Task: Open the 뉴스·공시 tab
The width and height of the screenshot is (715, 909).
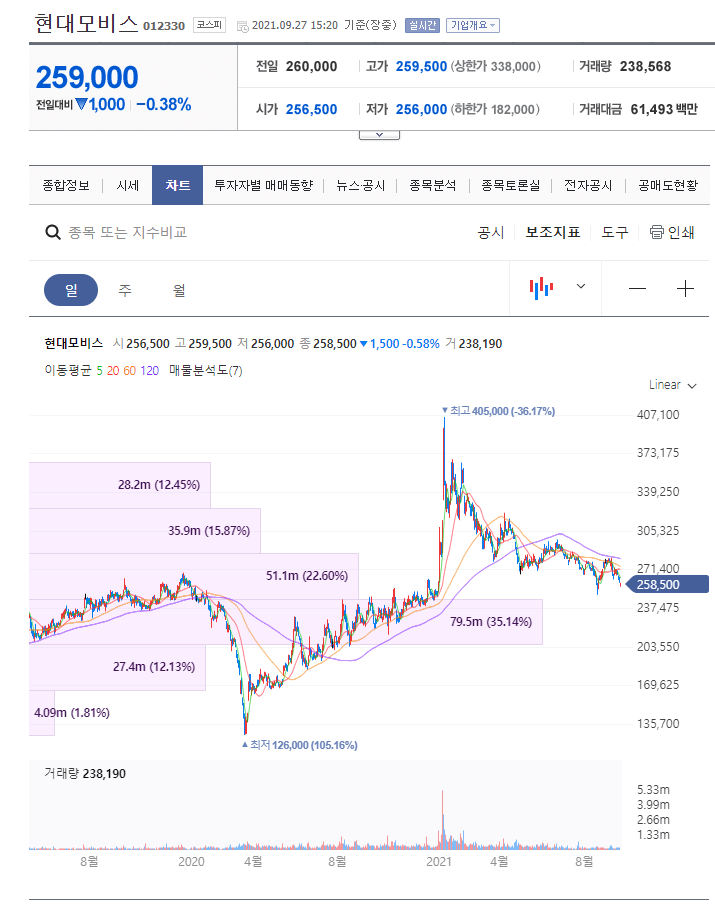Action: point(361,186)
